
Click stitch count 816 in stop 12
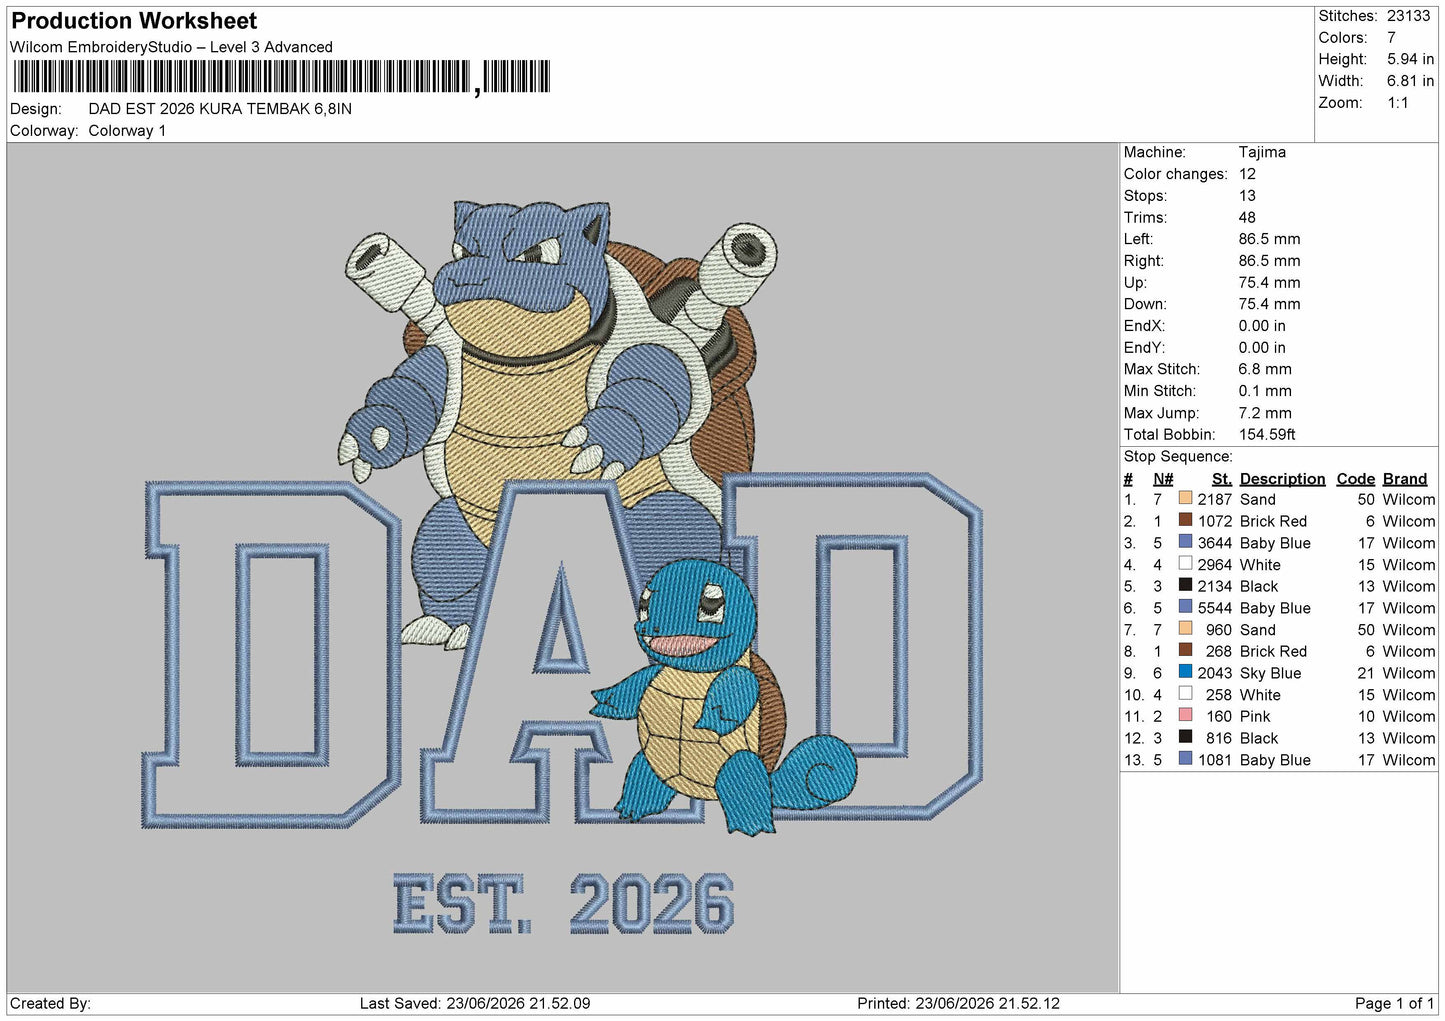[1219, 738]
